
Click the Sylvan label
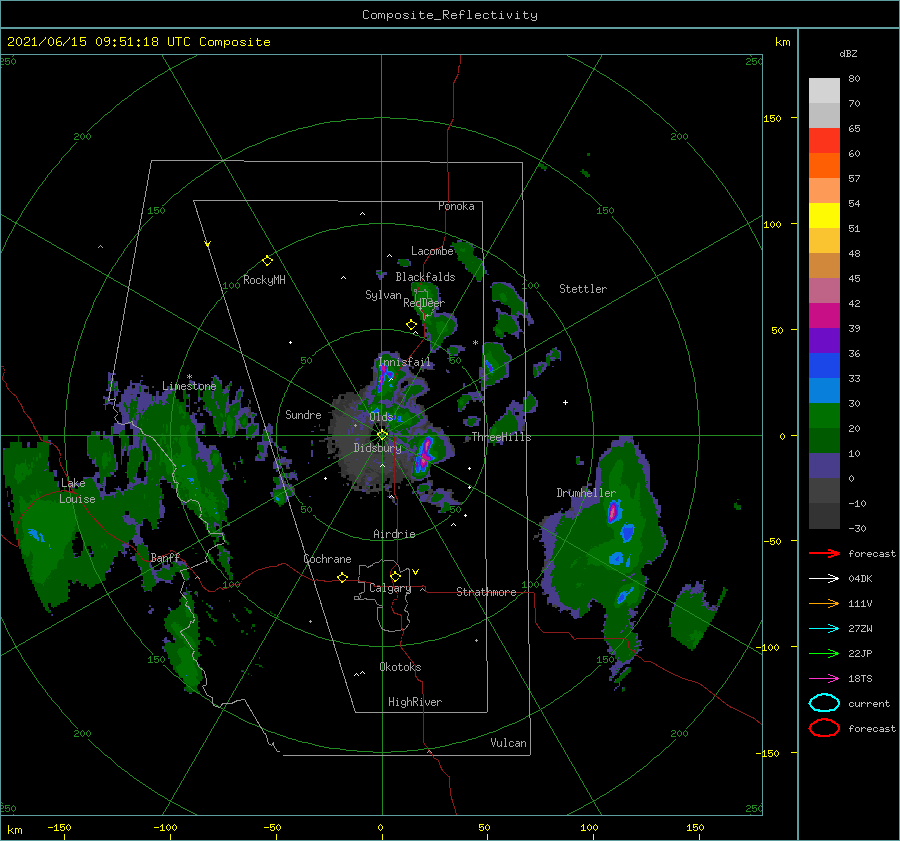pyautogui.click(x=383, y=295)
